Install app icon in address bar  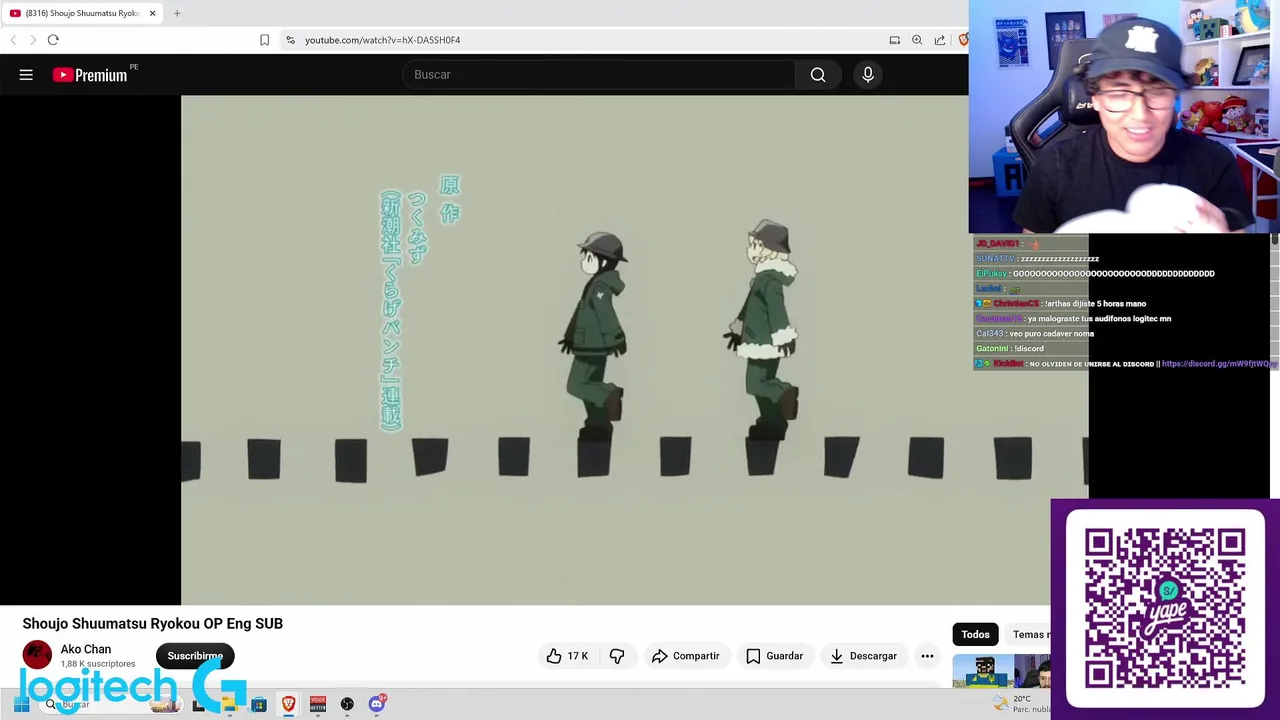[894, 40]
